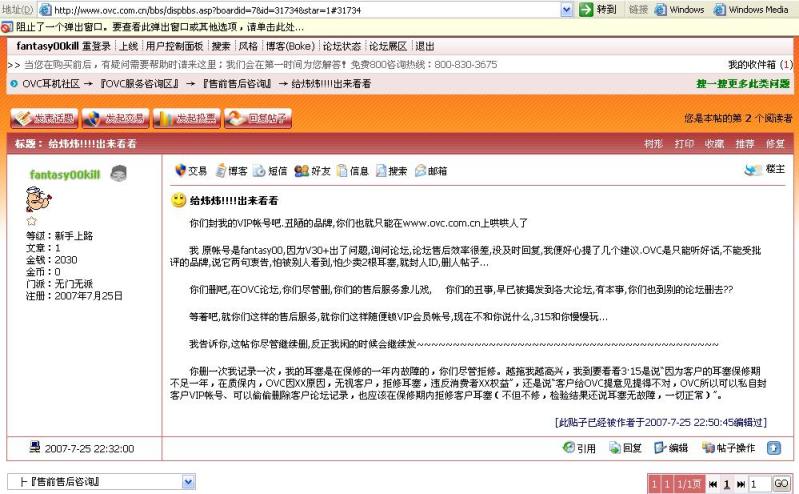
Task: Click 回复帖子 reply button
Action: point(258,118)
